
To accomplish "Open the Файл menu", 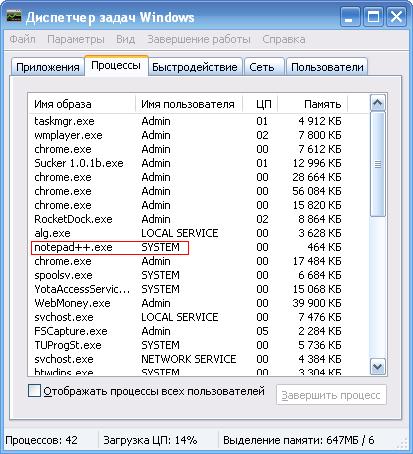I will click(22, 39).
